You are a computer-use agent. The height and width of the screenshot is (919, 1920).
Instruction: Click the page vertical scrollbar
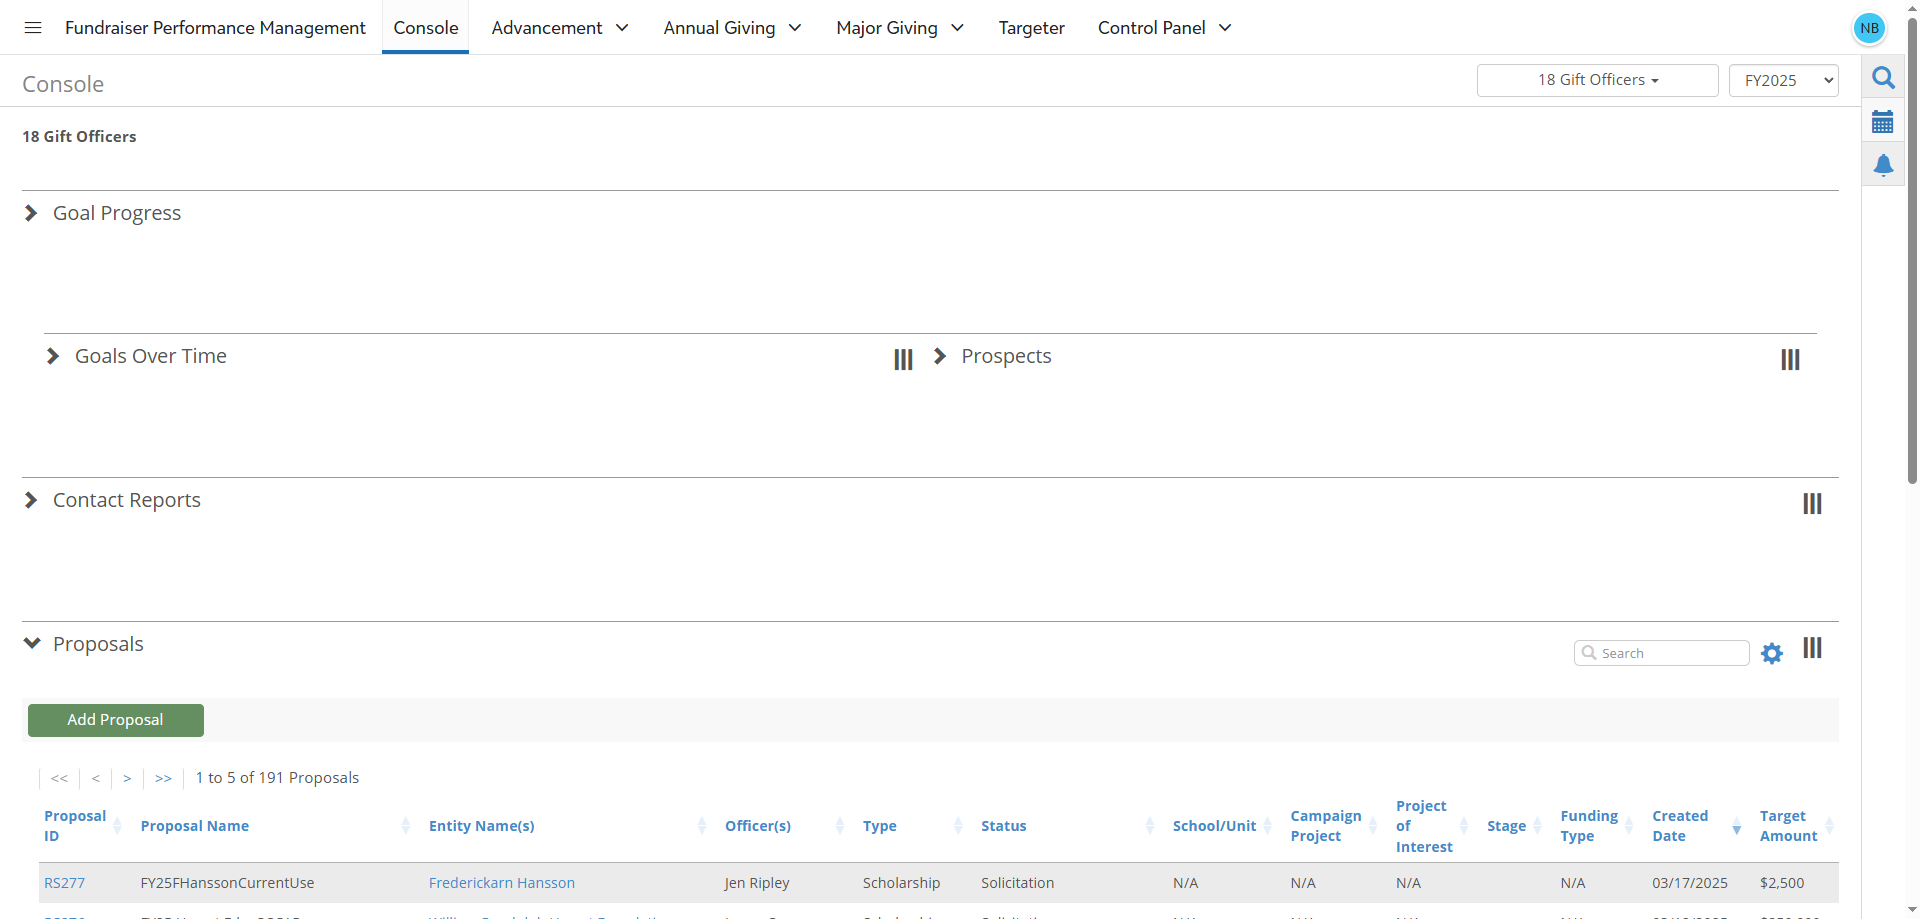[x=1912, y=250]
